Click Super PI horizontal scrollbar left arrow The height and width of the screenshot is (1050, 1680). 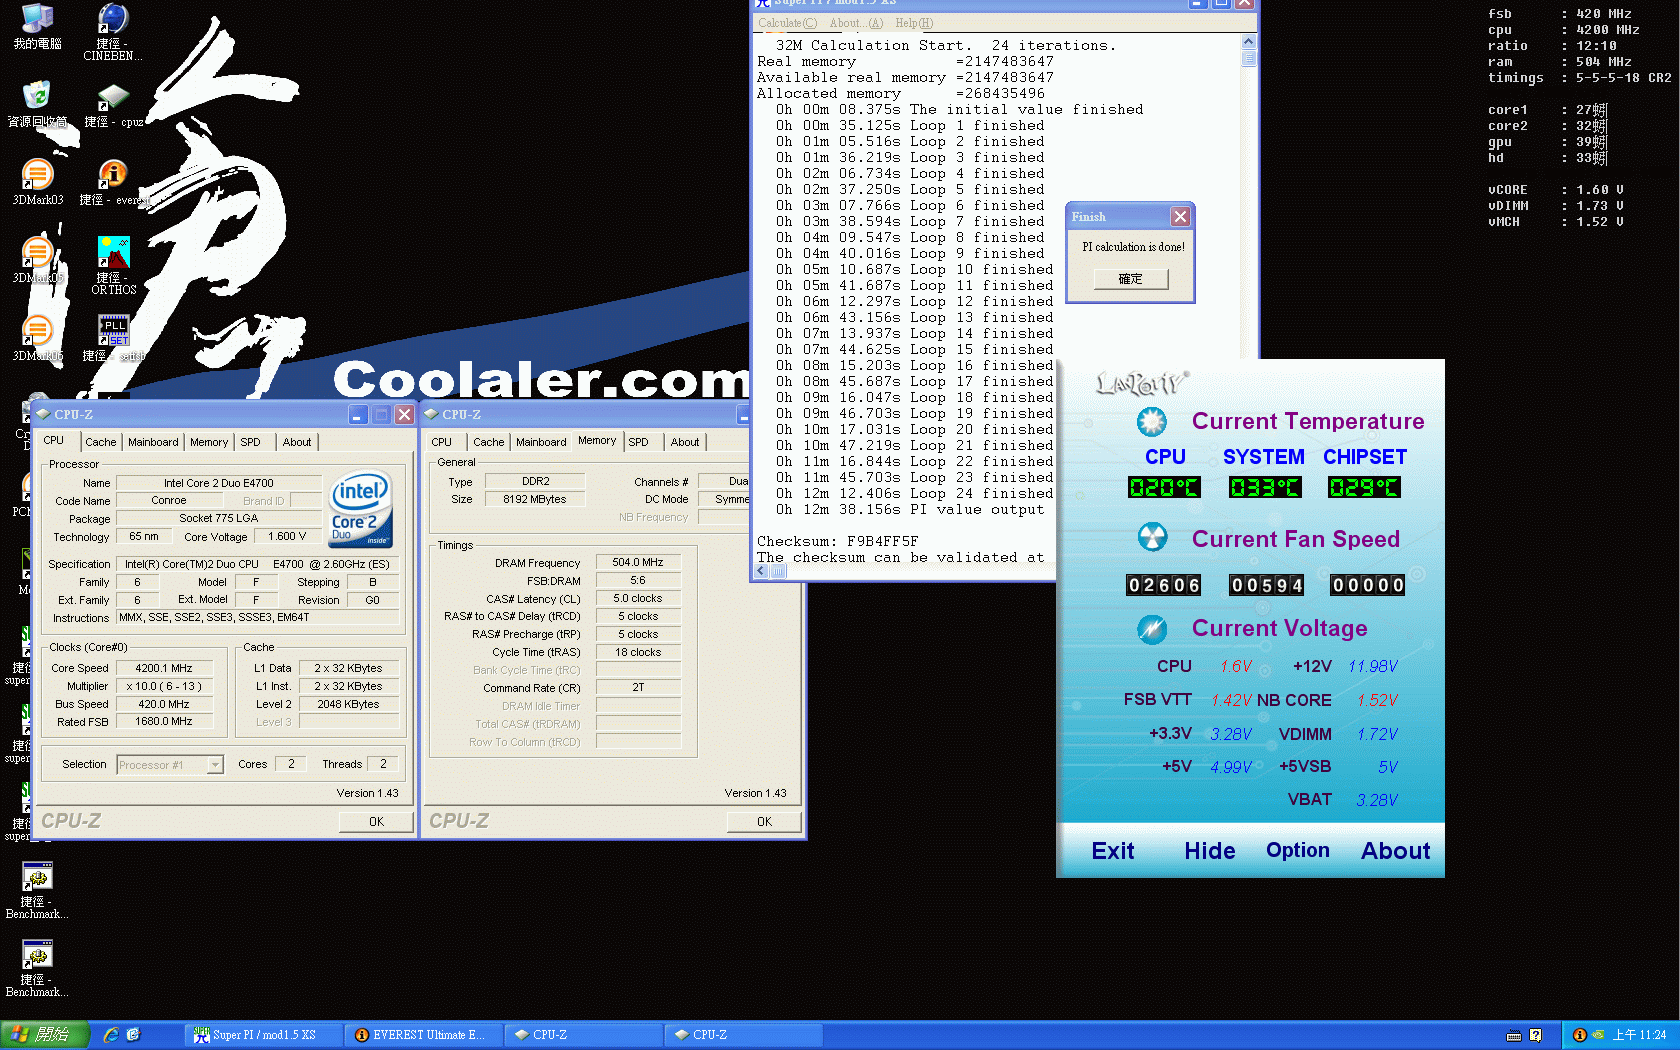click(x=762, y=571)
